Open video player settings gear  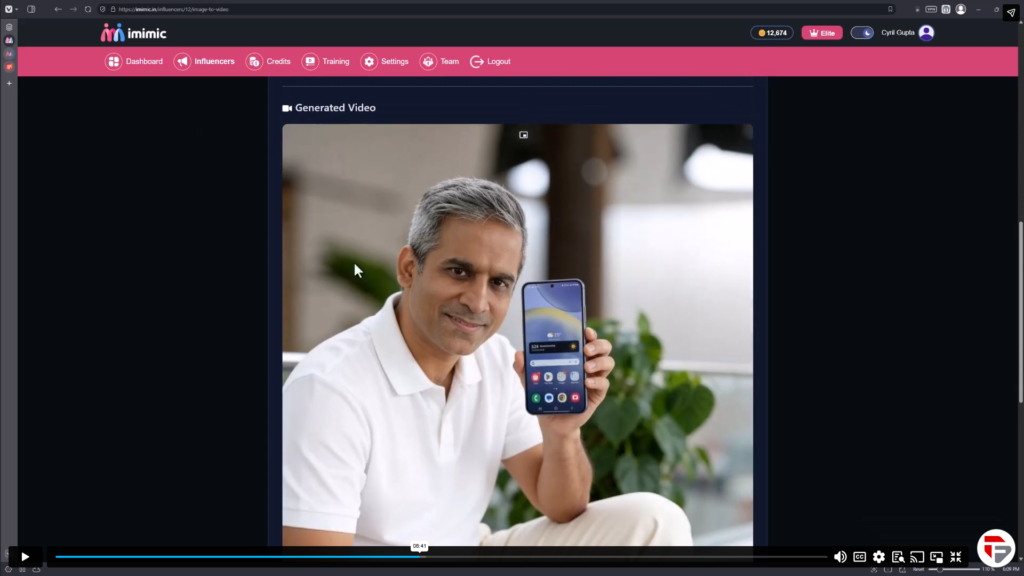(x=878, y=557)
